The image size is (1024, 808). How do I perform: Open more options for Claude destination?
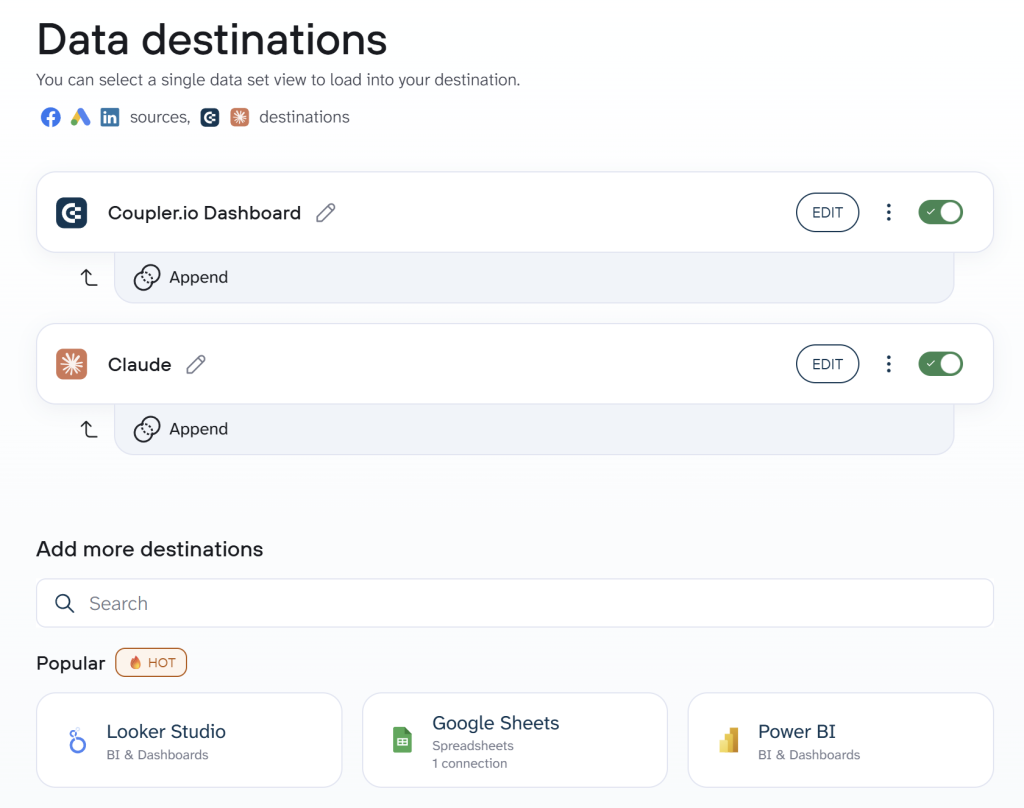[x=888, y=364]
